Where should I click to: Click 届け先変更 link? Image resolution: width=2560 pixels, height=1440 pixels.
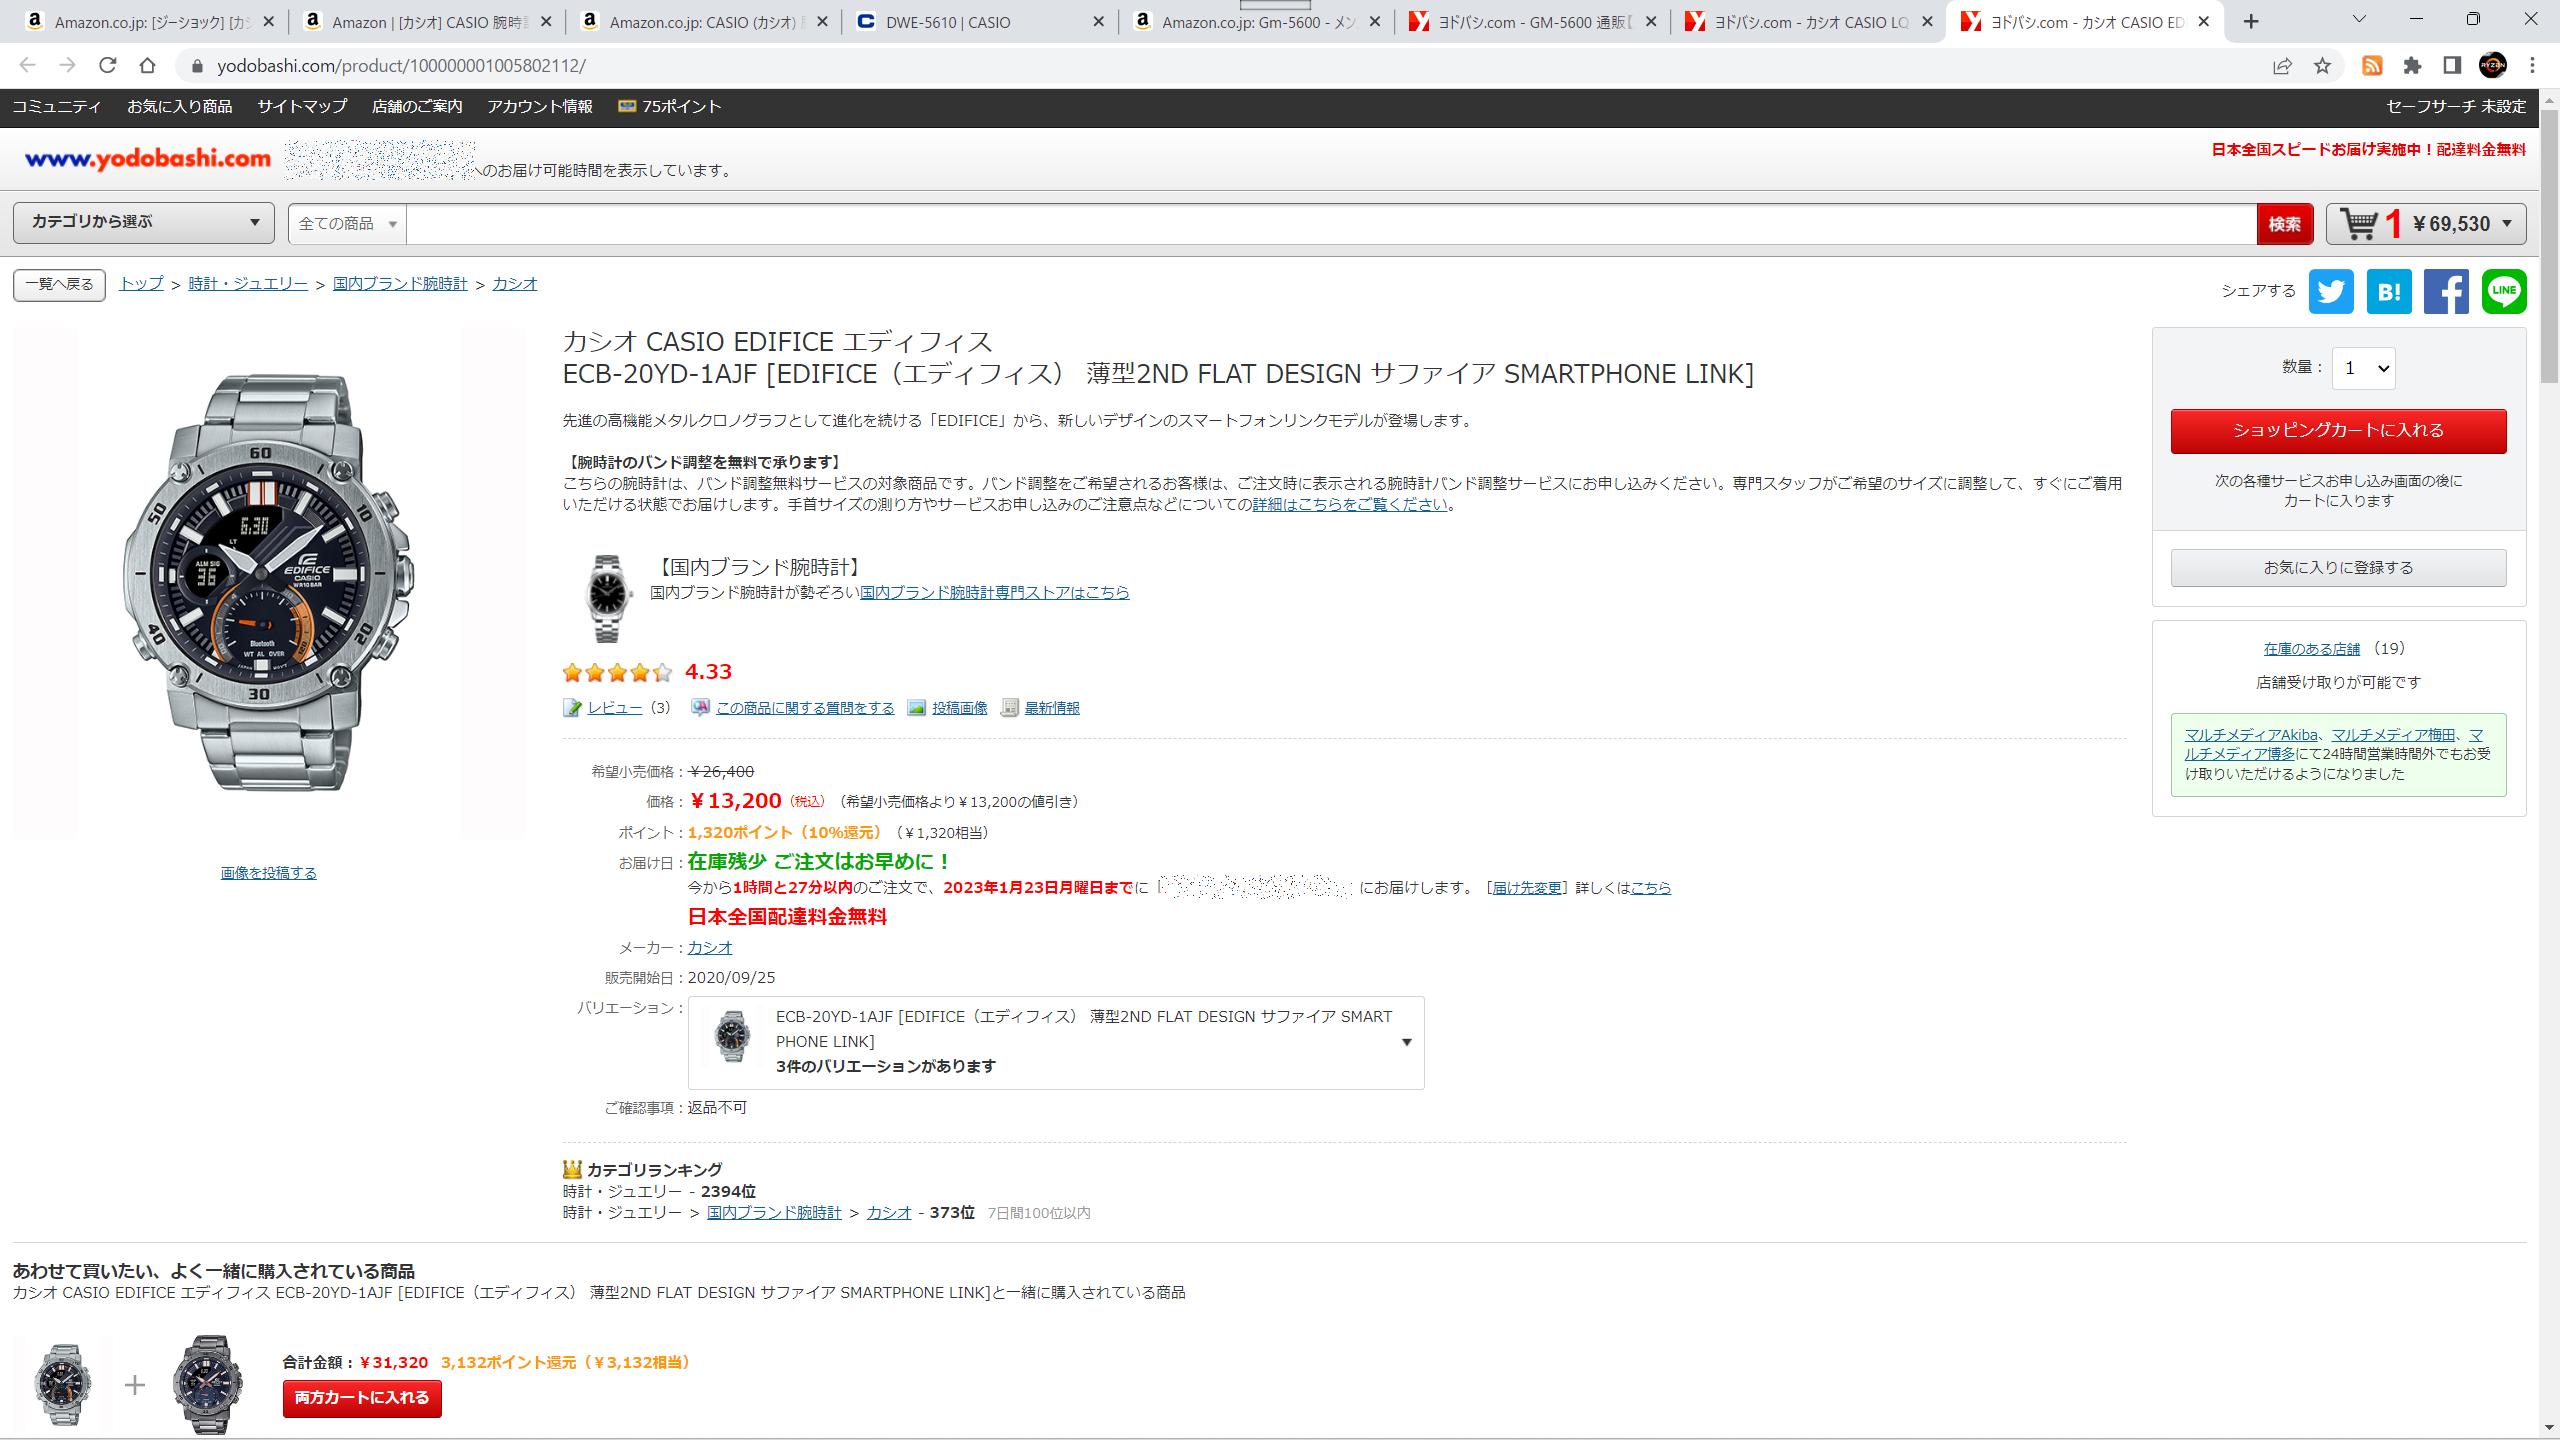[1527, 887]
